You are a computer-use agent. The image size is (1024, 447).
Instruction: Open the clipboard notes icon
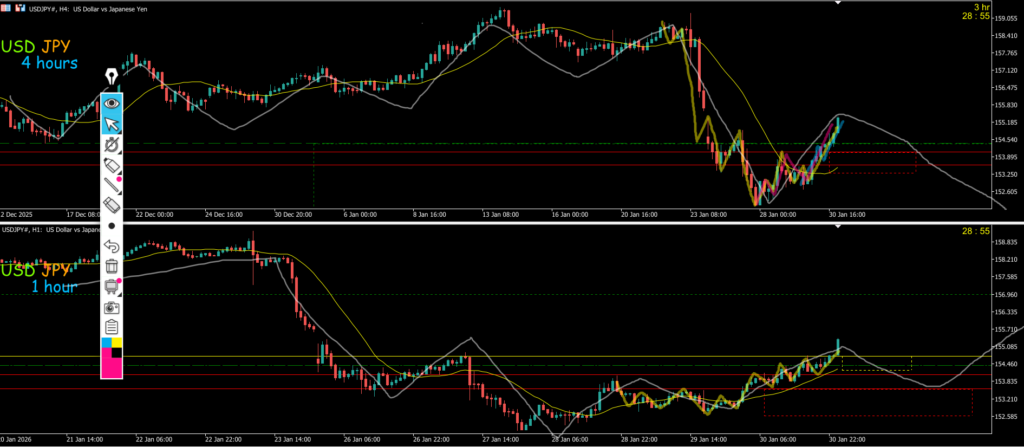point(112,326)
